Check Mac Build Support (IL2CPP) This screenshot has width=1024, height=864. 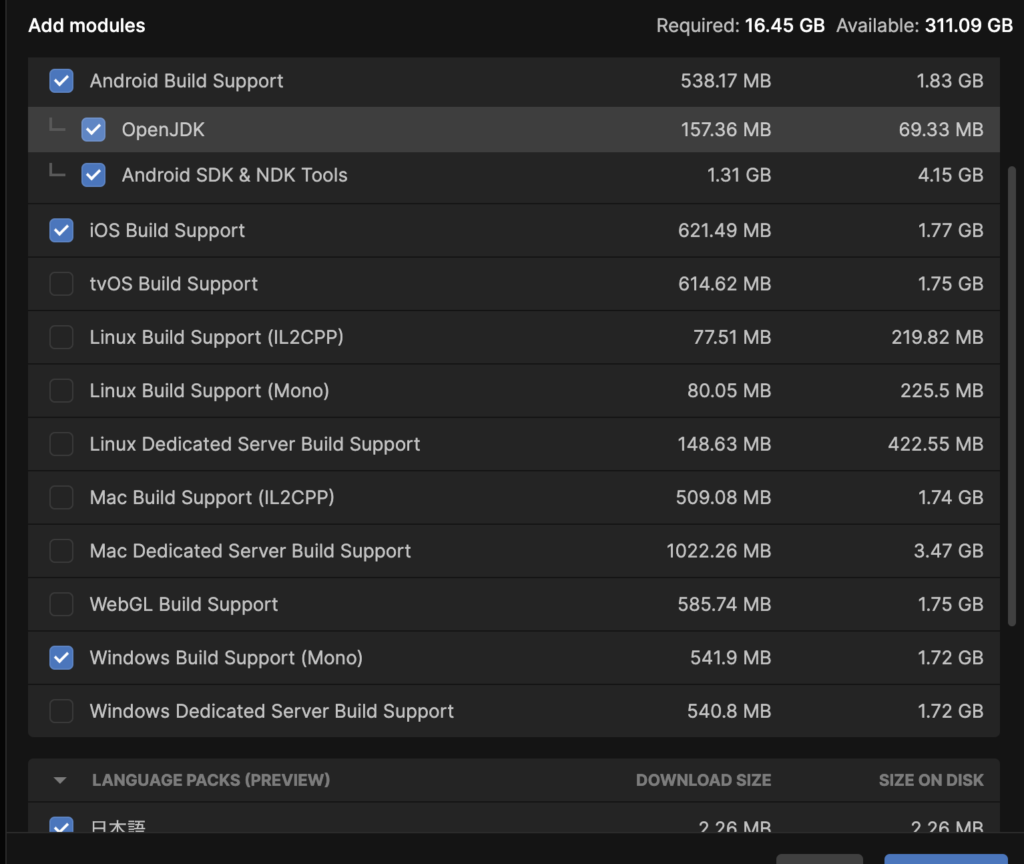[61, 497]
